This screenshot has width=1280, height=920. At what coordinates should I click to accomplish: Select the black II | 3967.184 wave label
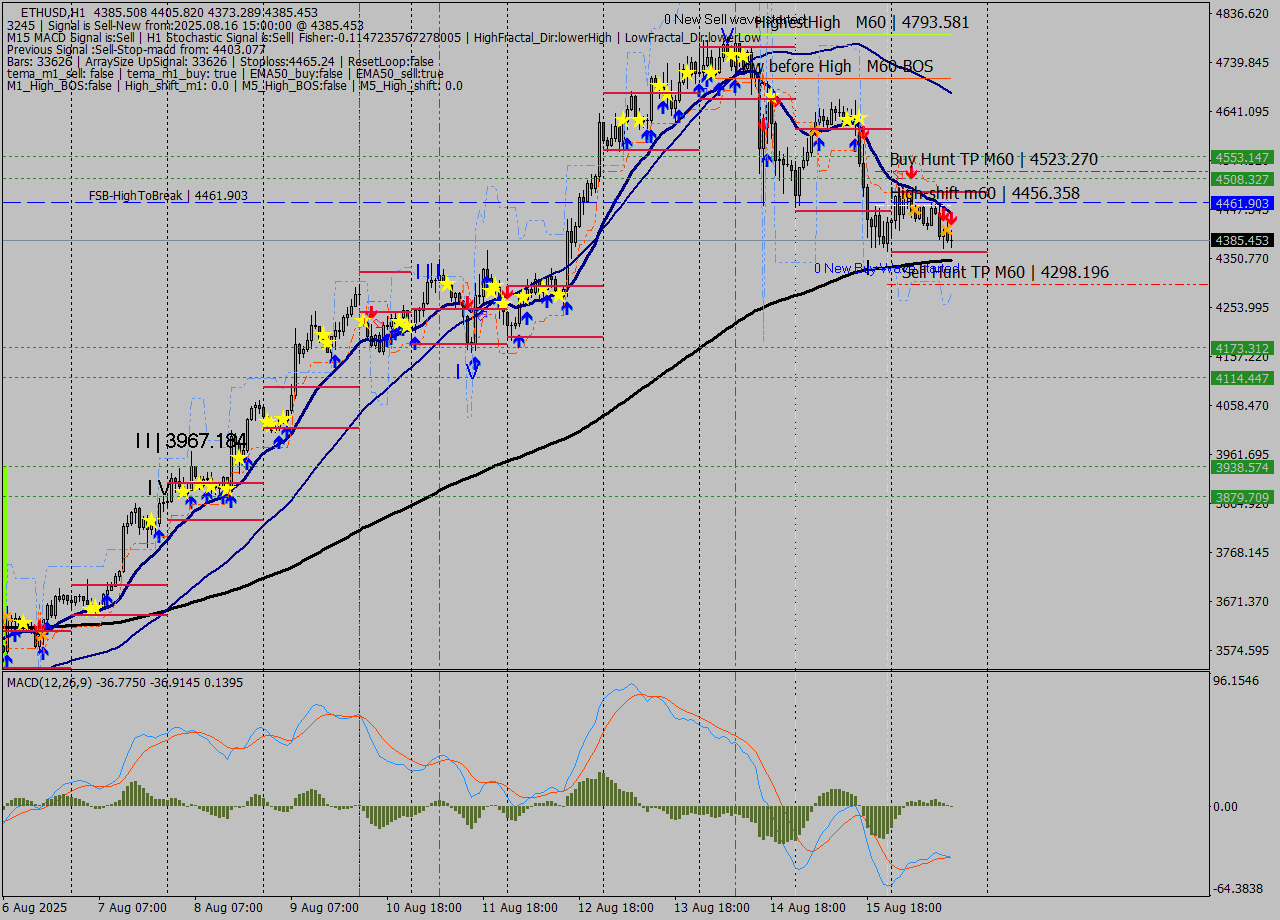point(191,440)
